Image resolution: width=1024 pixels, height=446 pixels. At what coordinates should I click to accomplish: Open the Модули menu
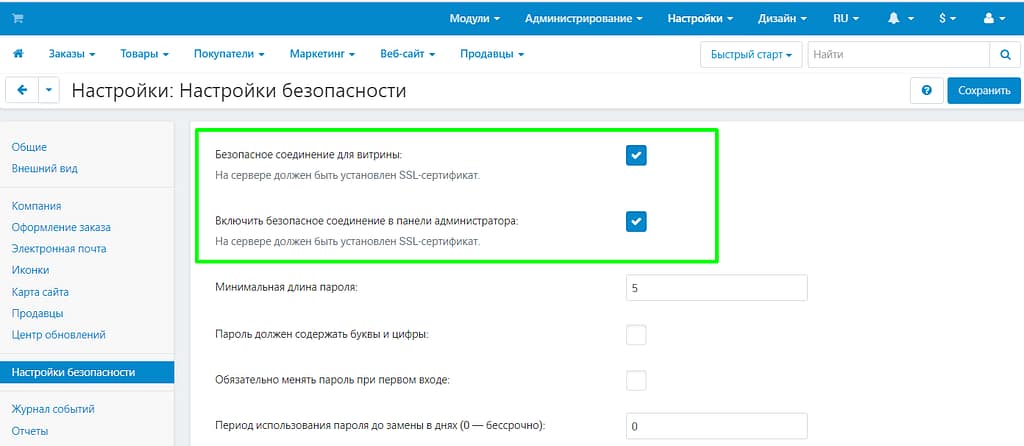click(474, 18)
